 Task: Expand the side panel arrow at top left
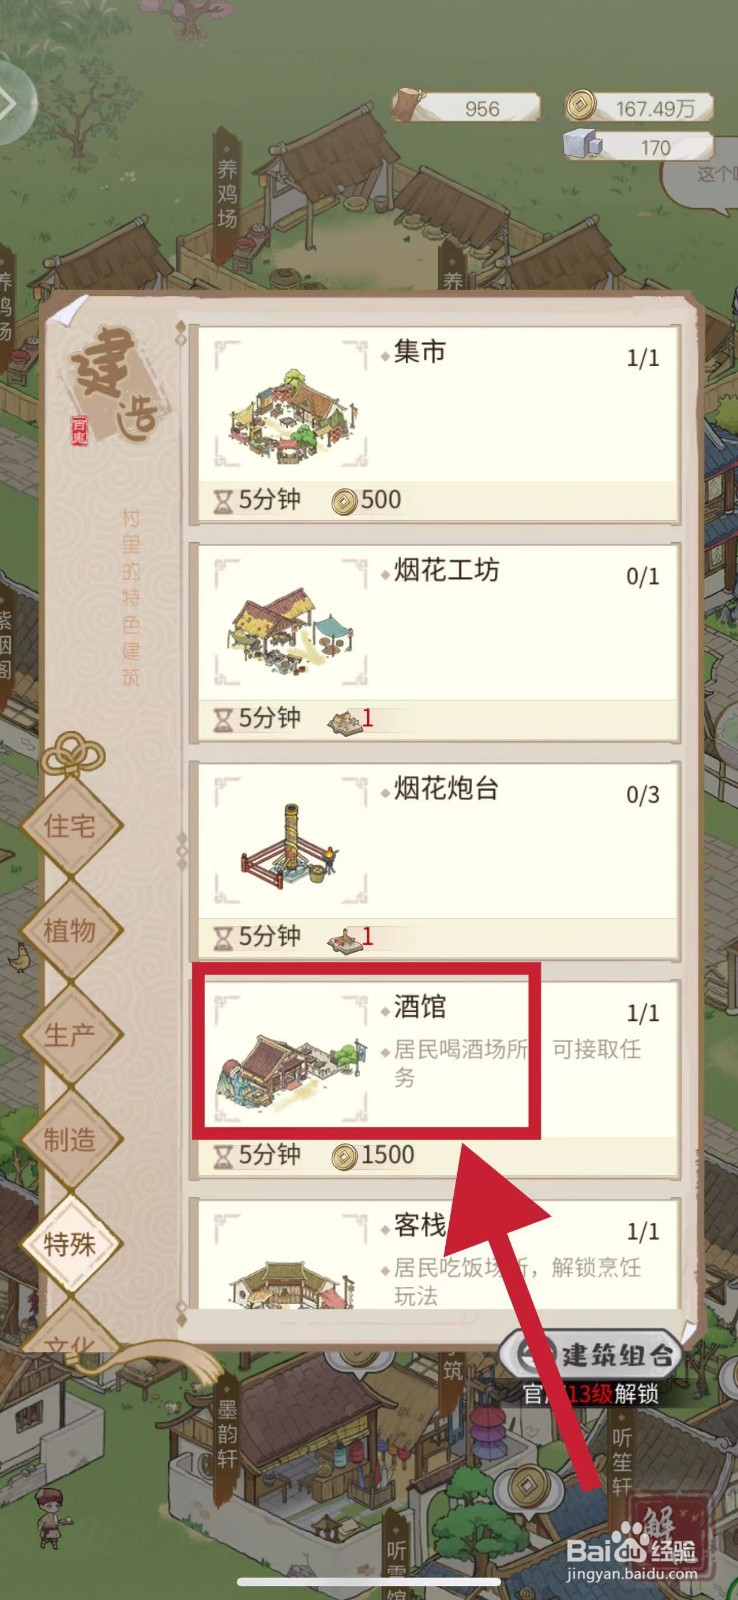(x=12, y=102)
